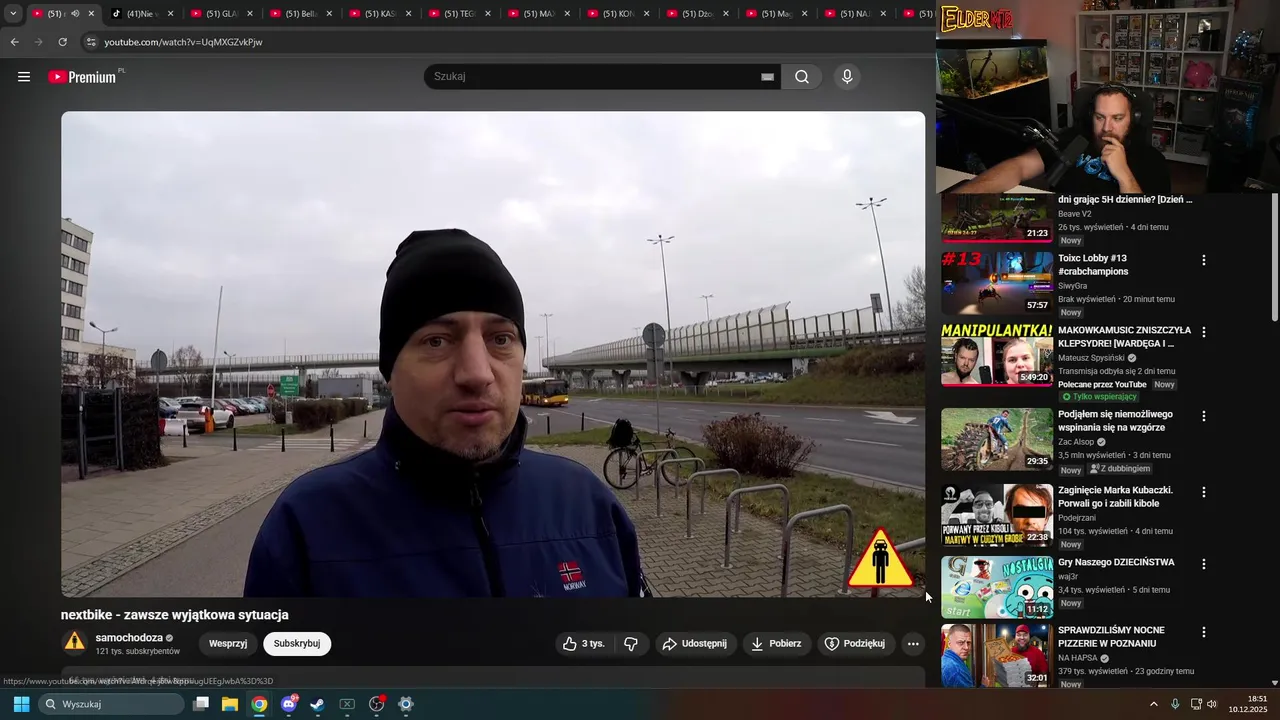Viewport: 1280px width, 720px height.
Task: Open more actions three-dot menu under video
Action: pyautogui.click(x=913, y=644)
